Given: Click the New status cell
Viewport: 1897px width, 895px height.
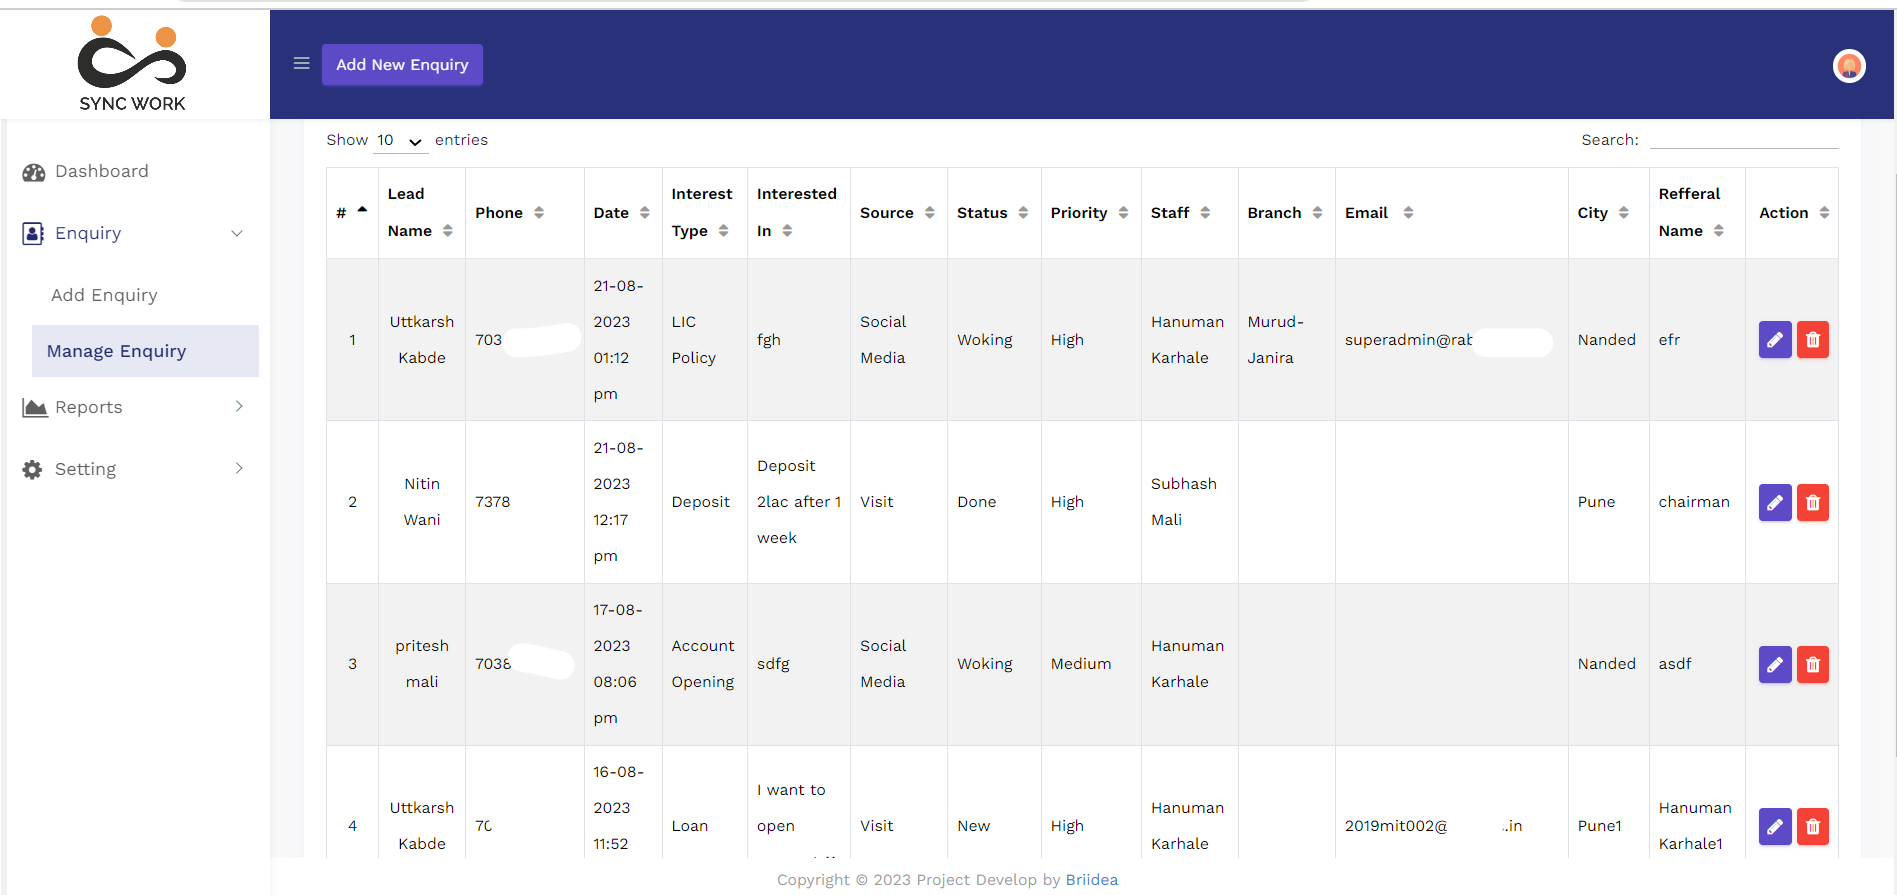Looking at the screenshot, I should 993,803.
